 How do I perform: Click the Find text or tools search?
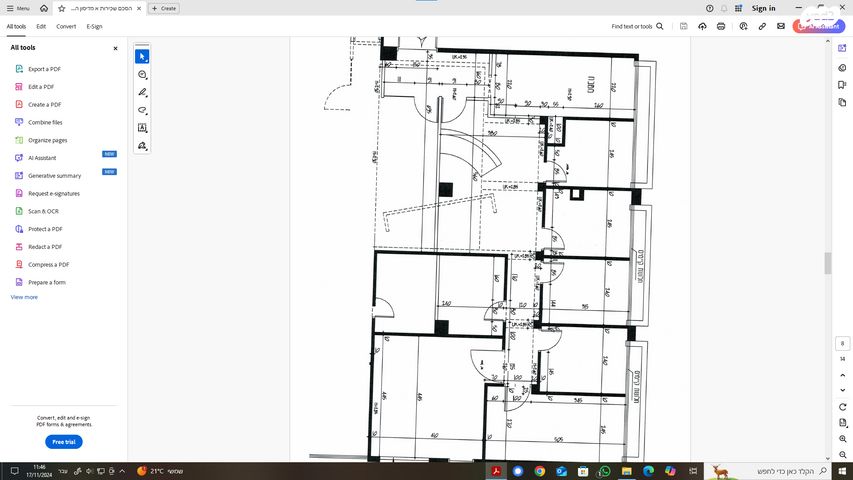pos(637,26)
